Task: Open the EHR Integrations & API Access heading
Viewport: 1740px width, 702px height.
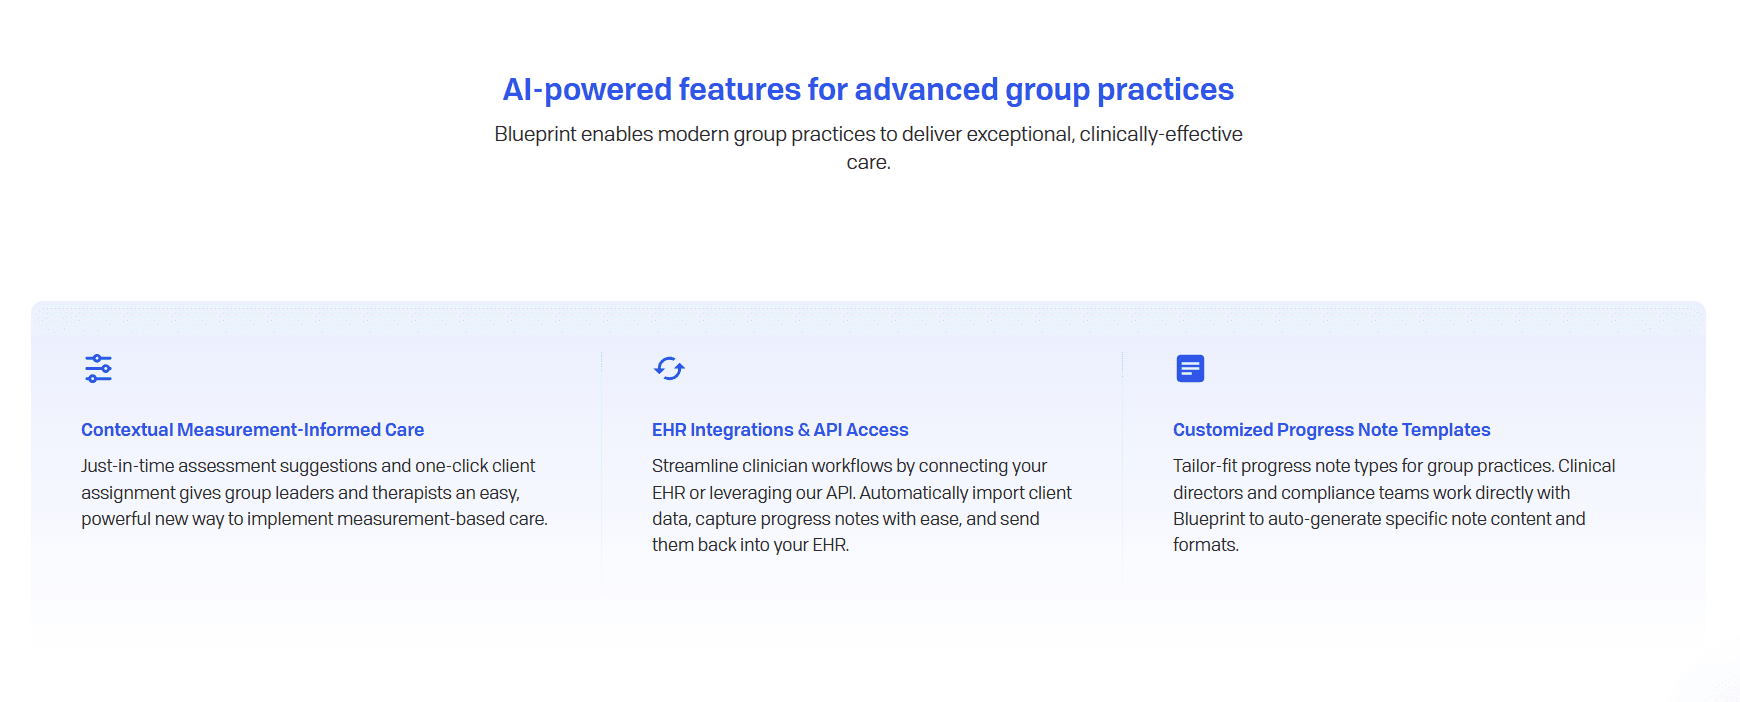Action: [x=780, y=430]
